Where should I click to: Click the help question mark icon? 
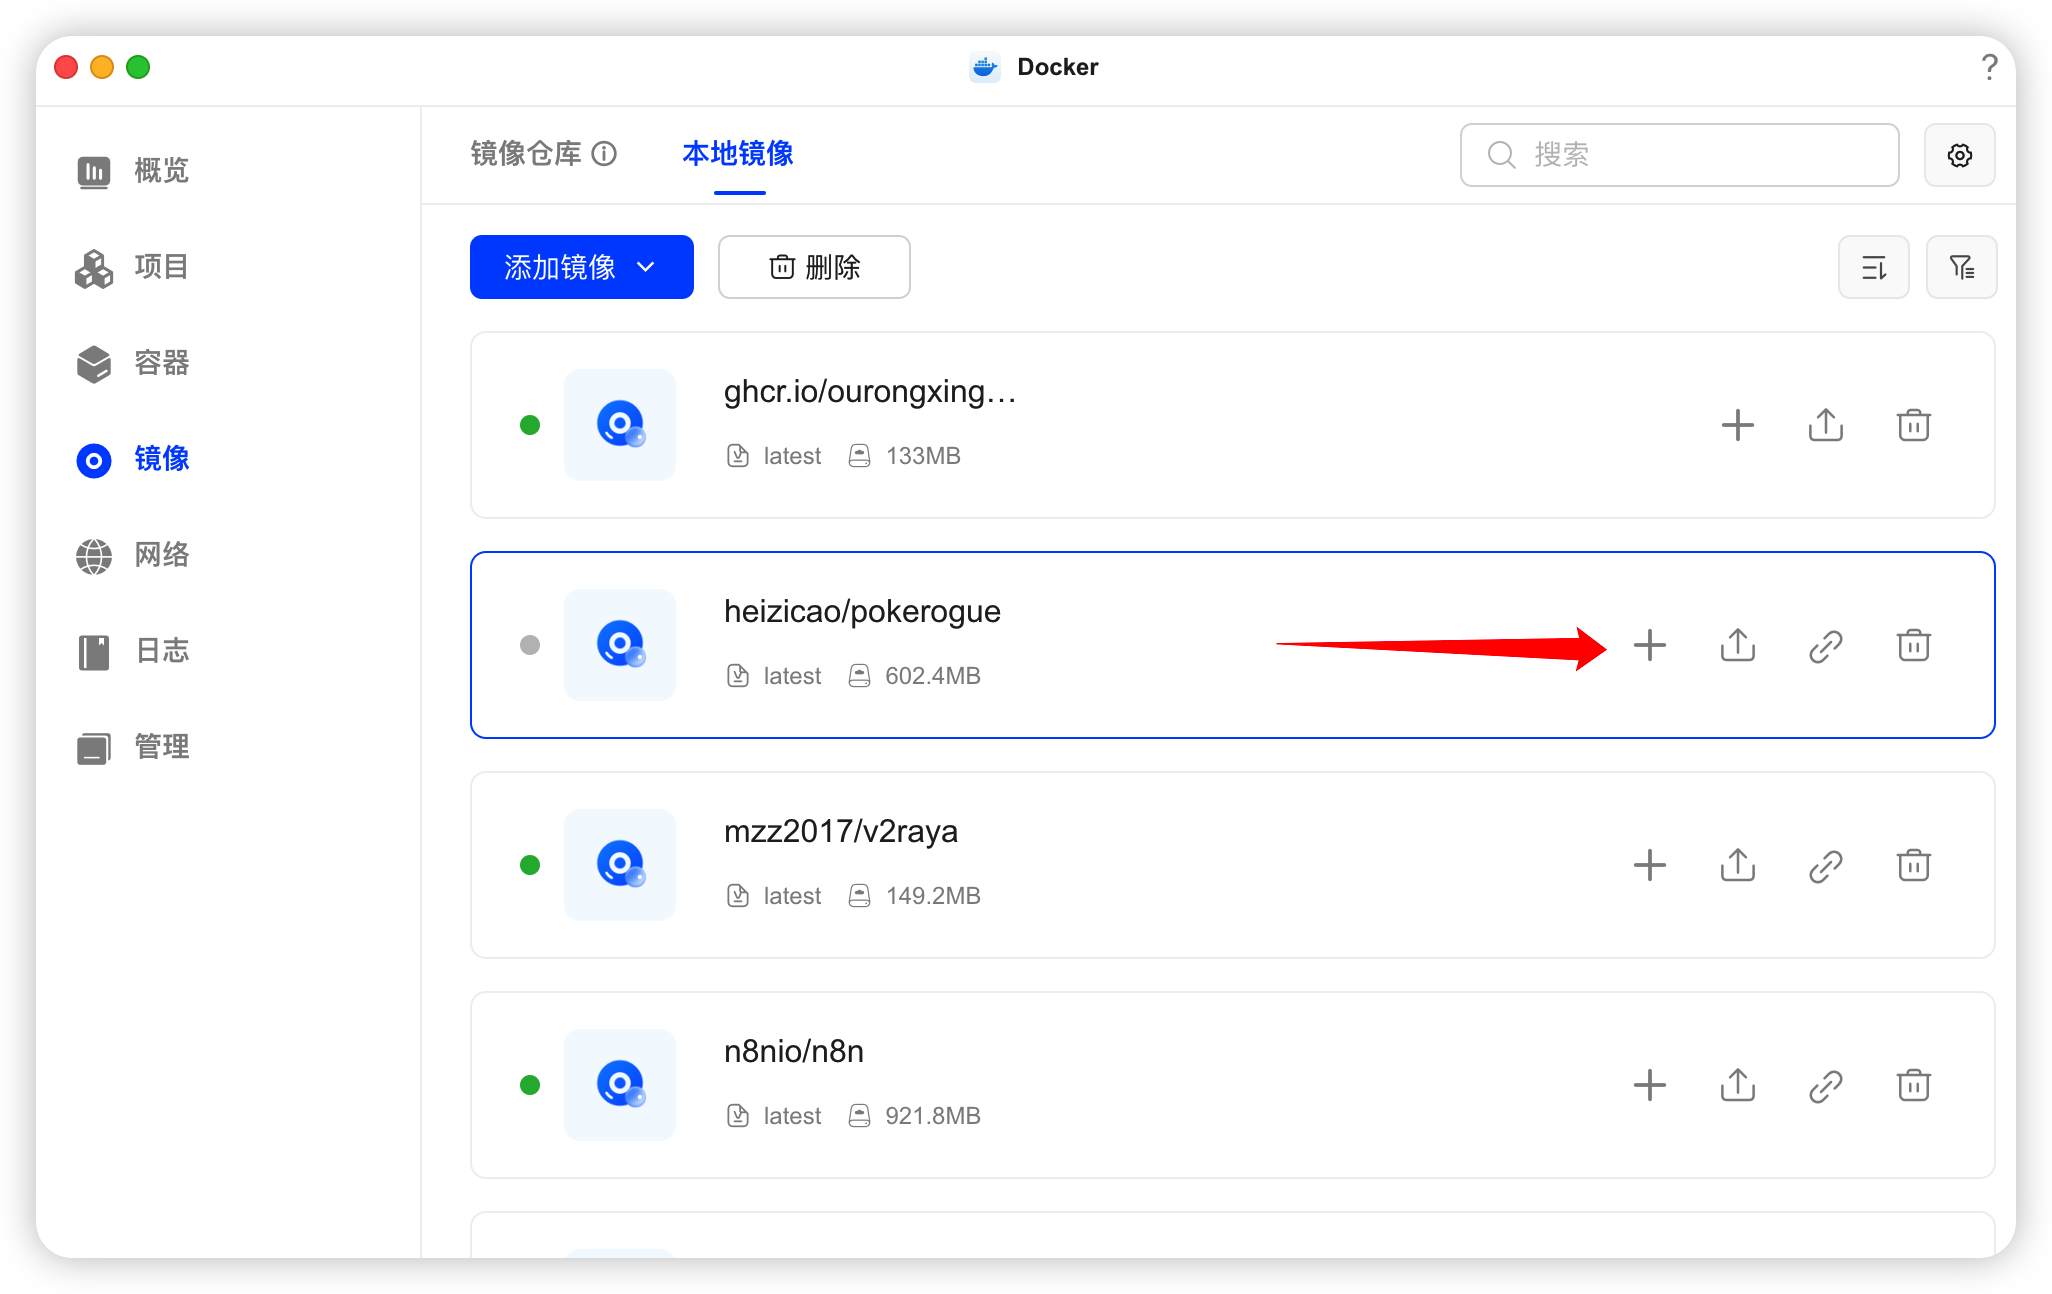1989,67
